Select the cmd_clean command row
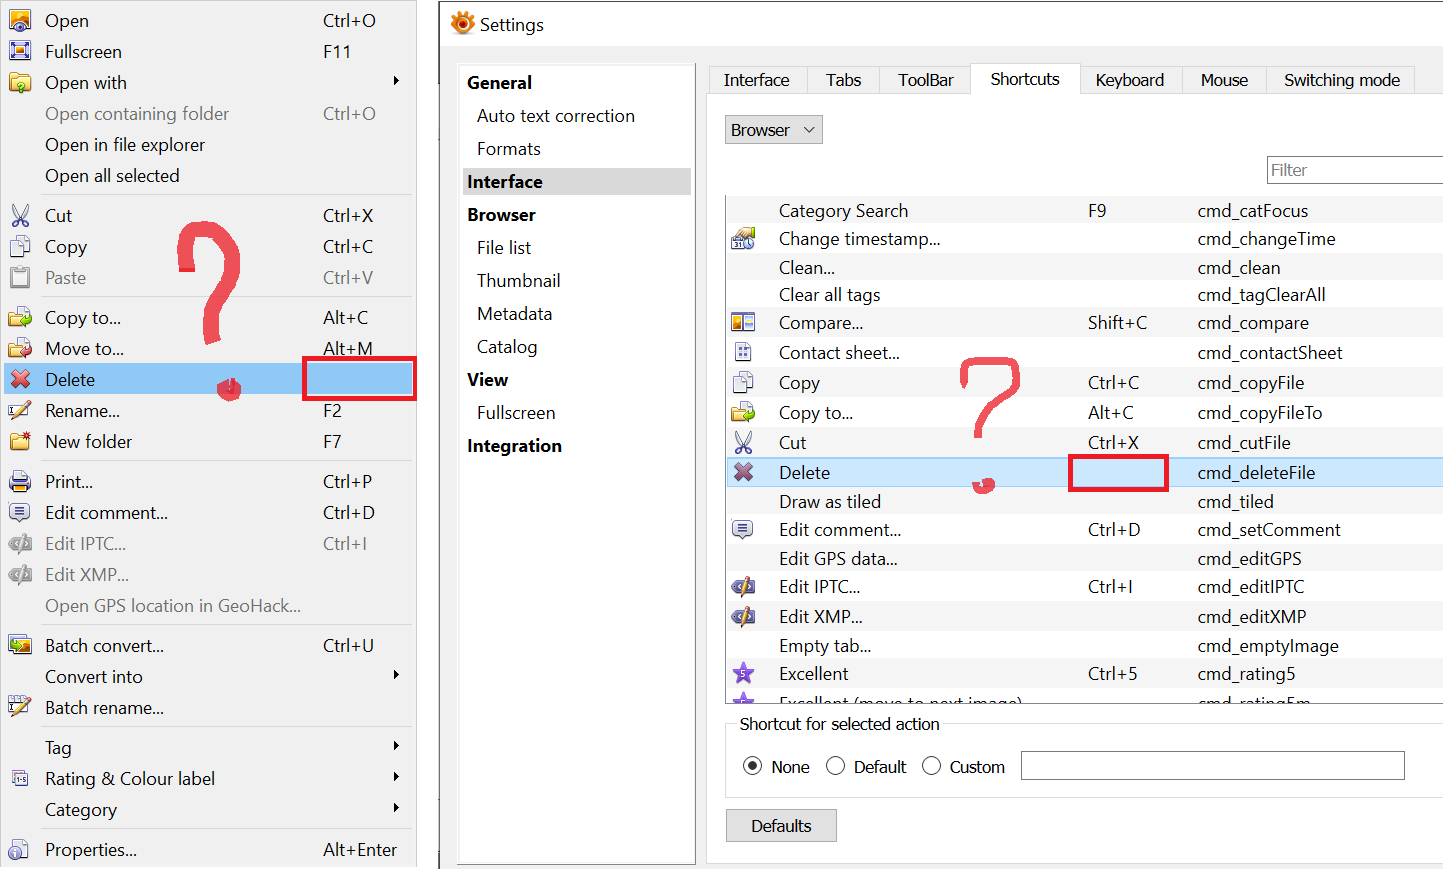The height and width of the screenshot is (869, 1443). pos(1085,268)
